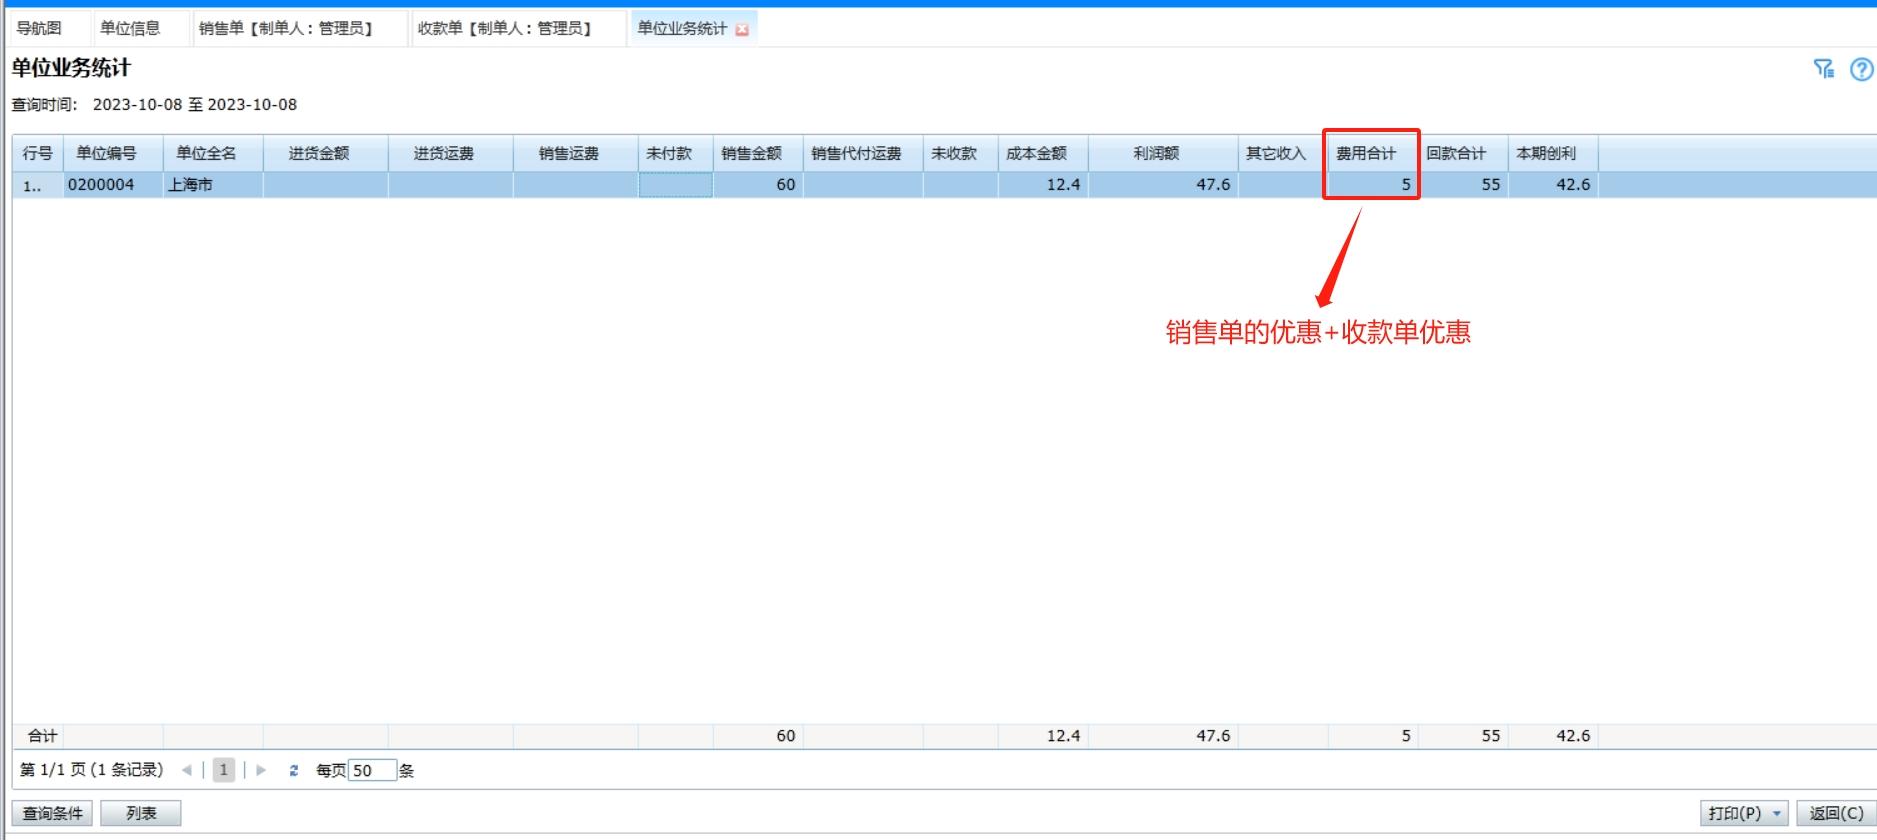Open the filter icon at top right
This screenshot has width=1877, height=840.
pyautogui.click(x=1823, y=69)
